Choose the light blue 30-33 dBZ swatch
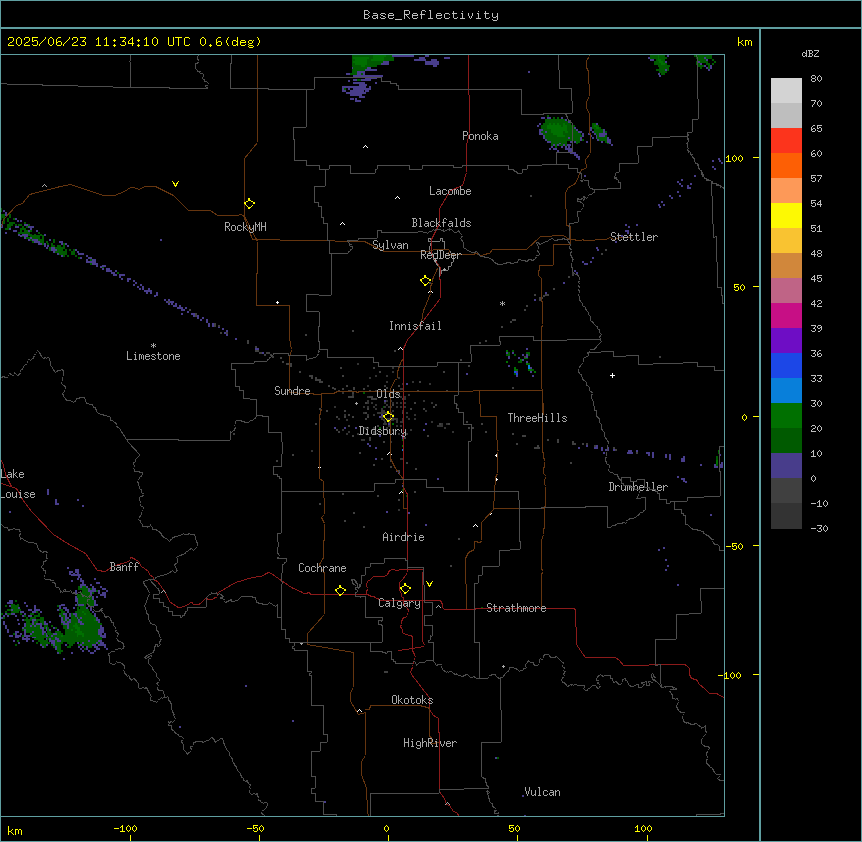The width and height of the screenshot is (862, 842). coord(786,391)
